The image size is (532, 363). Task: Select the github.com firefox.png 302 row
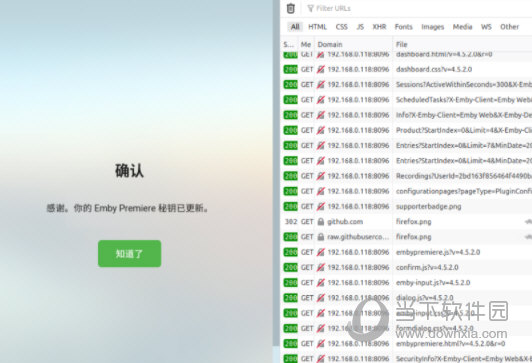coord(406,222)
